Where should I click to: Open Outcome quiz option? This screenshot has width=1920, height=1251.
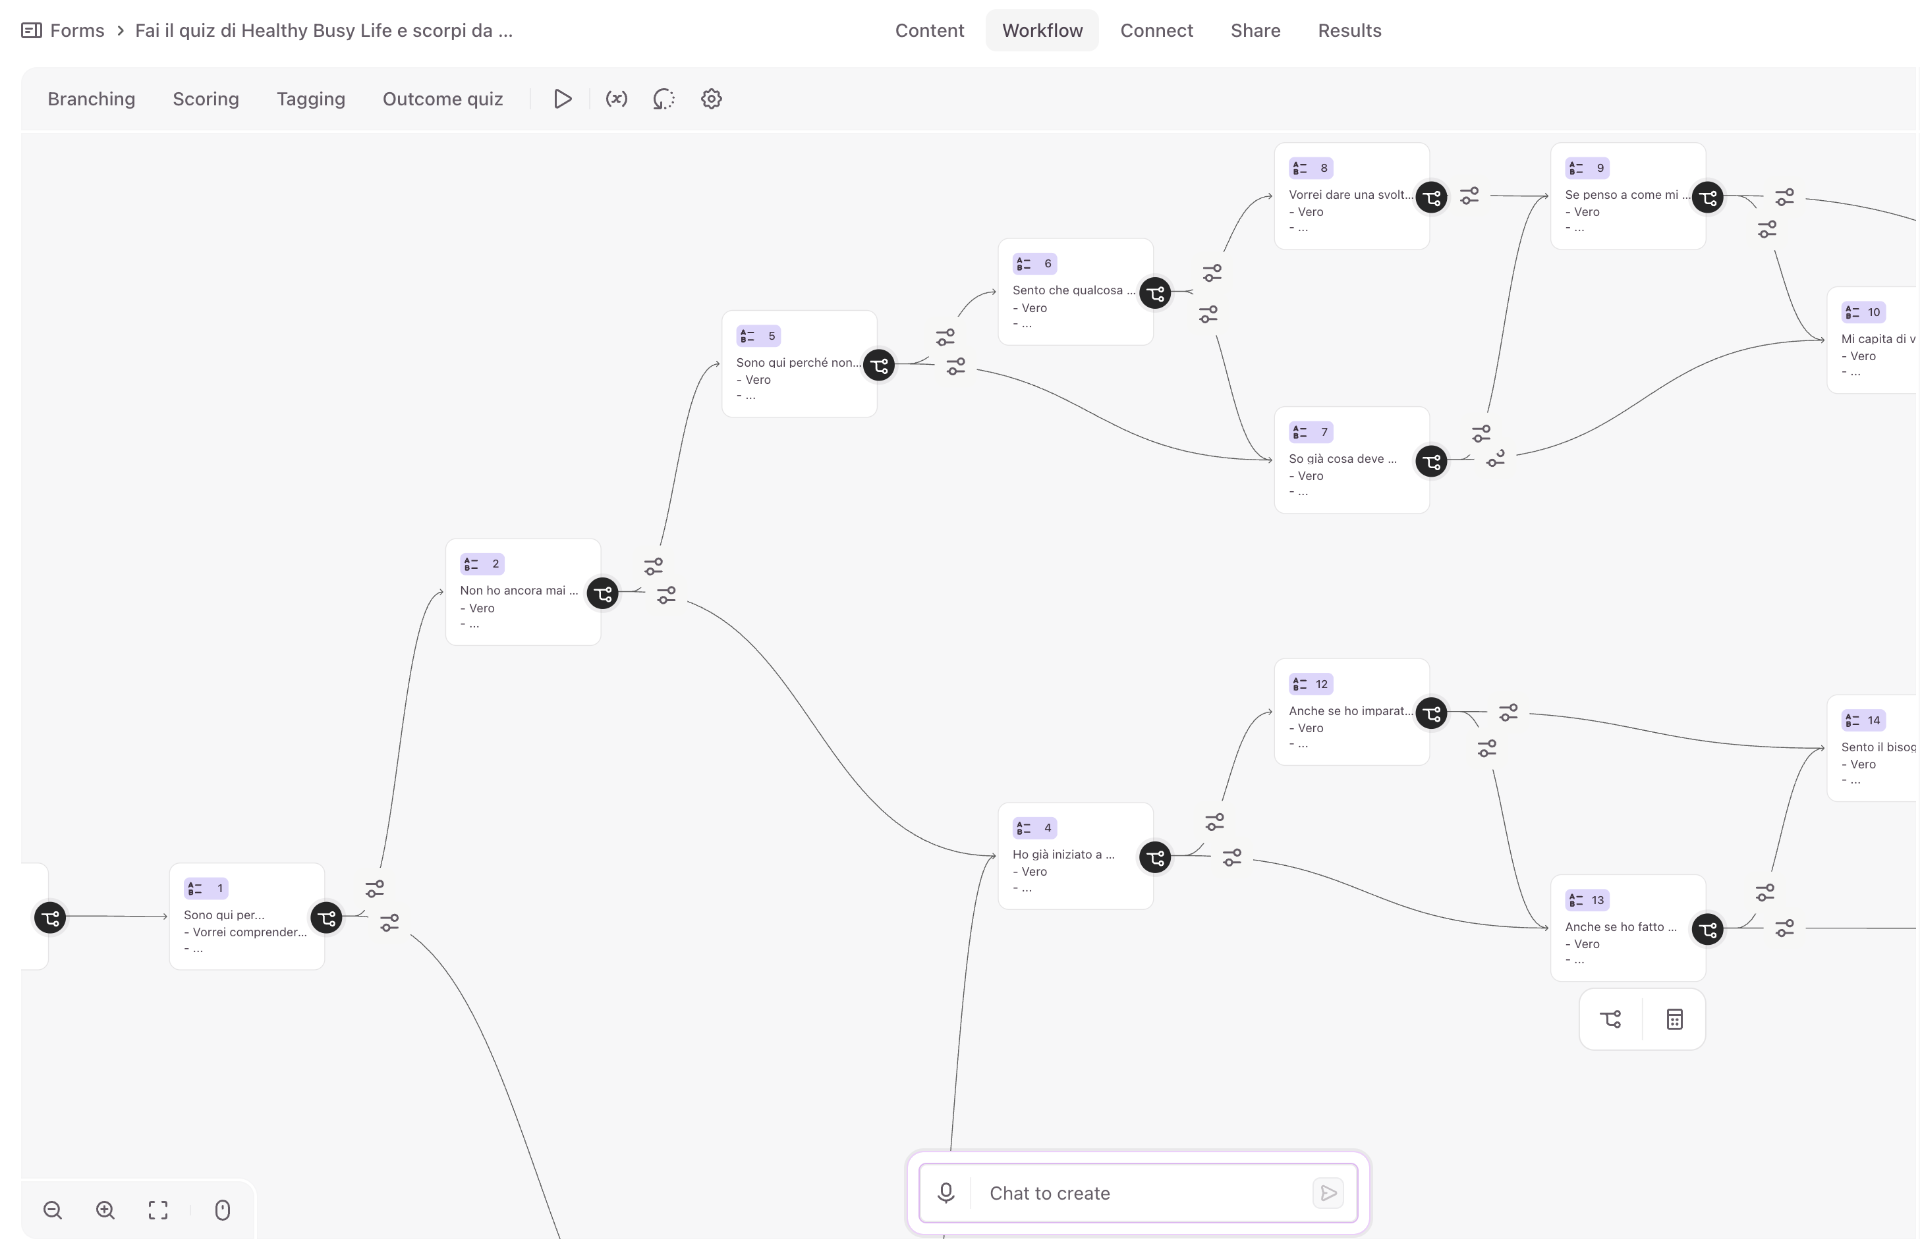coord(443,99)
